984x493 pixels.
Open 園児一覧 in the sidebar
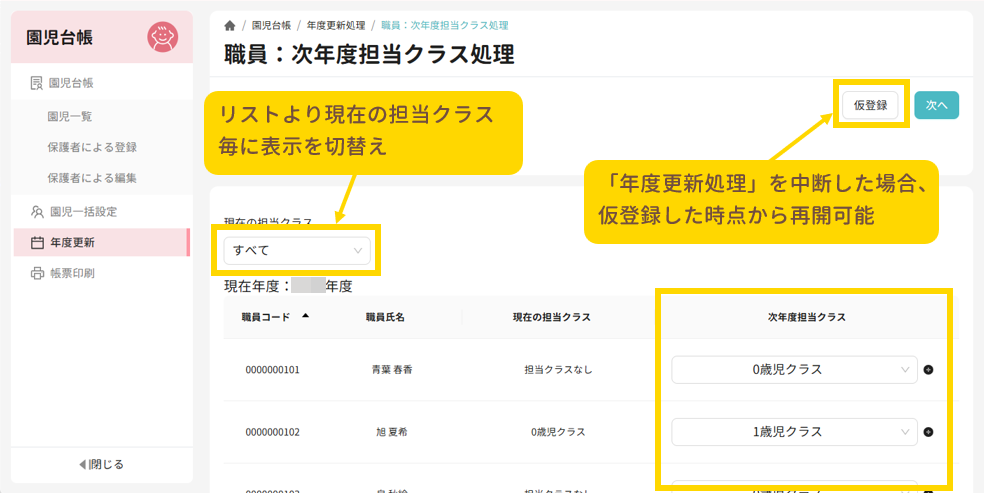[x=70, y=116]
